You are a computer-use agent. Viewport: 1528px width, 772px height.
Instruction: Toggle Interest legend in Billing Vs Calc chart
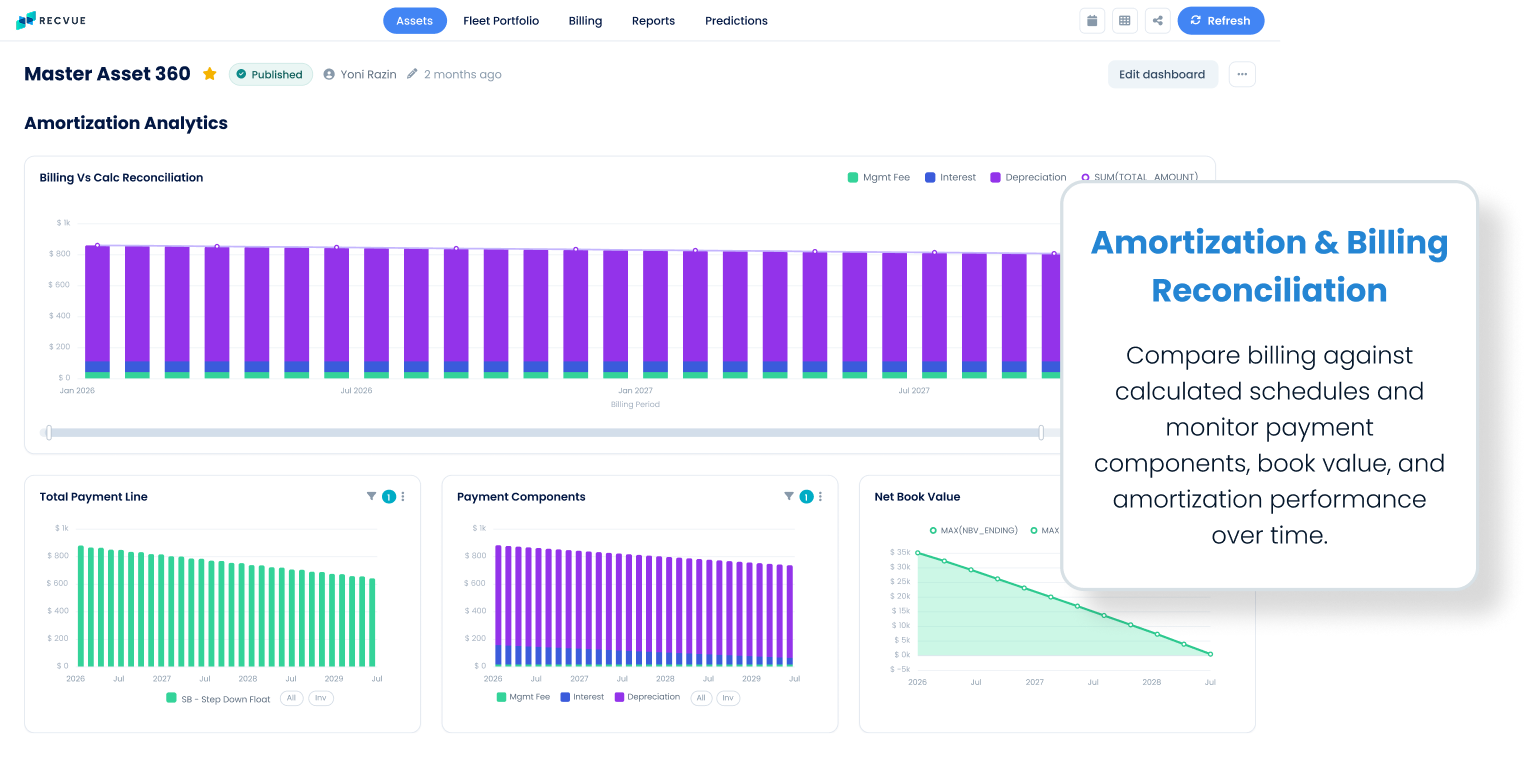click(950, 177)
